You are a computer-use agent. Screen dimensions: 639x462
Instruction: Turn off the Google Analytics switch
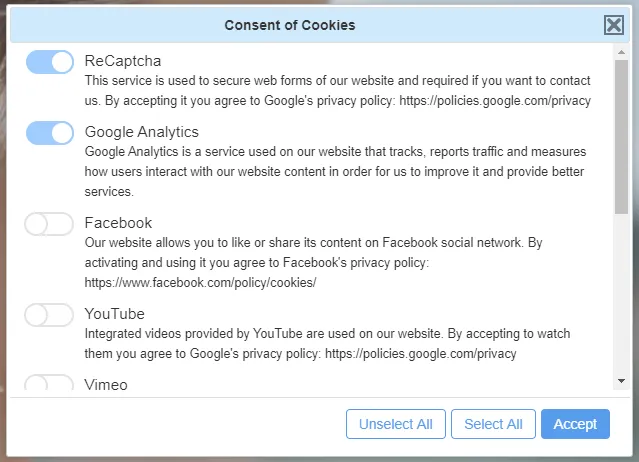click(x=49, y=133)
